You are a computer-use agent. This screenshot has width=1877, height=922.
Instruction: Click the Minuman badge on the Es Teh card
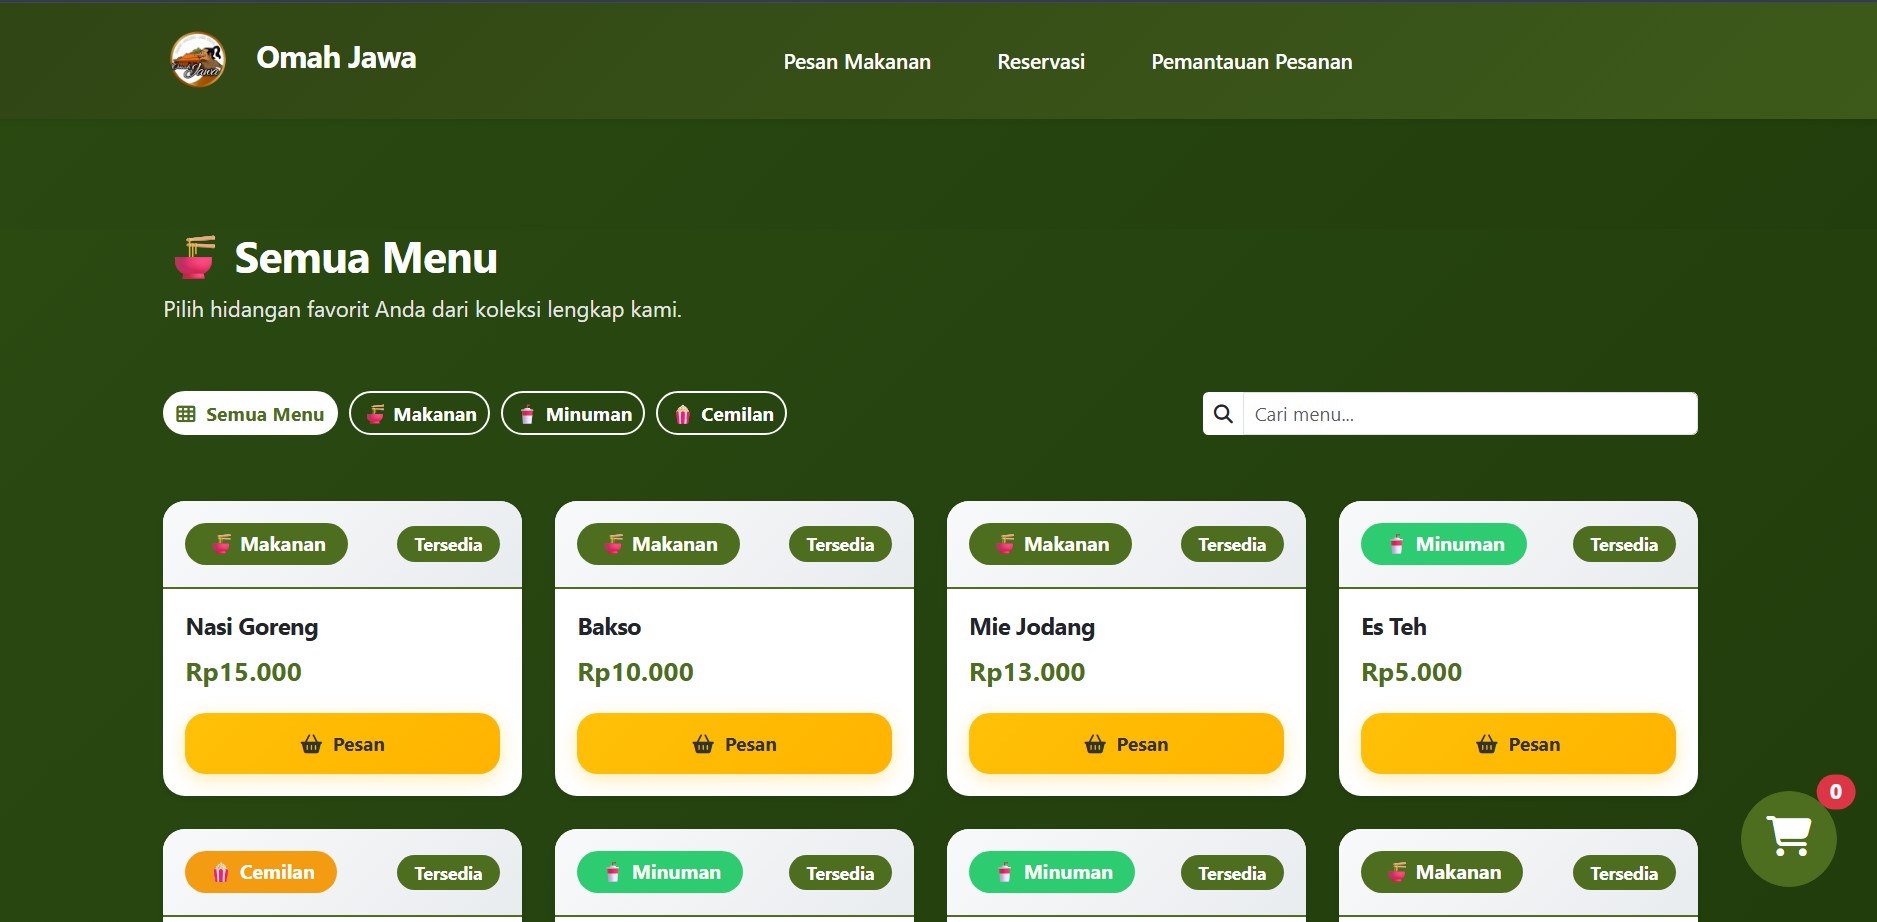tap(1443, 544)
